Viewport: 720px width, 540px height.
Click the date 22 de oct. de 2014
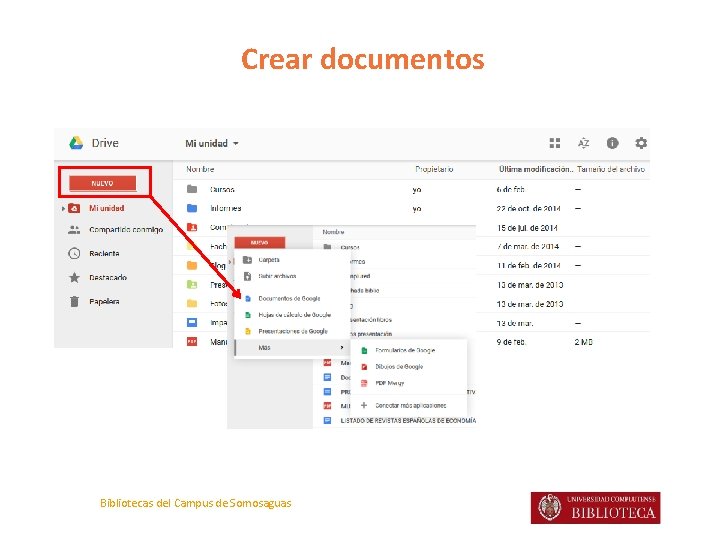529,208
